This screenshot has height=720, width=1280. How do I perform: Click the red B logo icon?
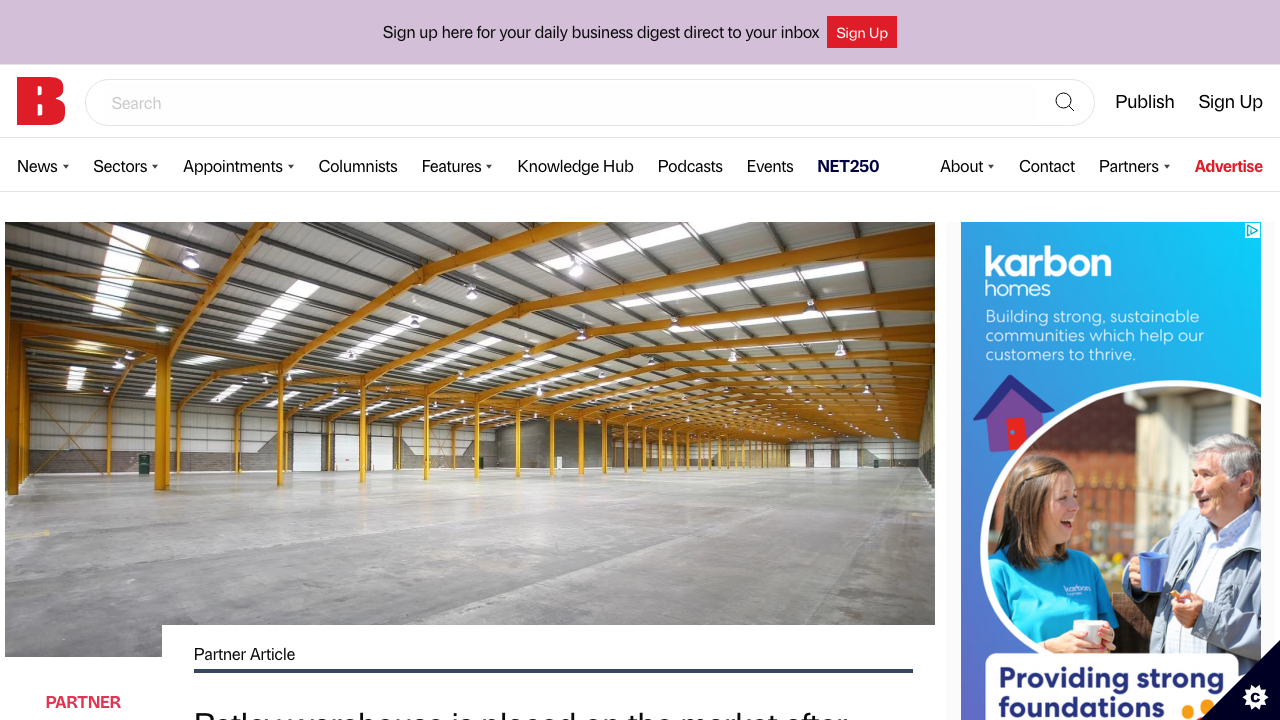click(x=40, y=101)
